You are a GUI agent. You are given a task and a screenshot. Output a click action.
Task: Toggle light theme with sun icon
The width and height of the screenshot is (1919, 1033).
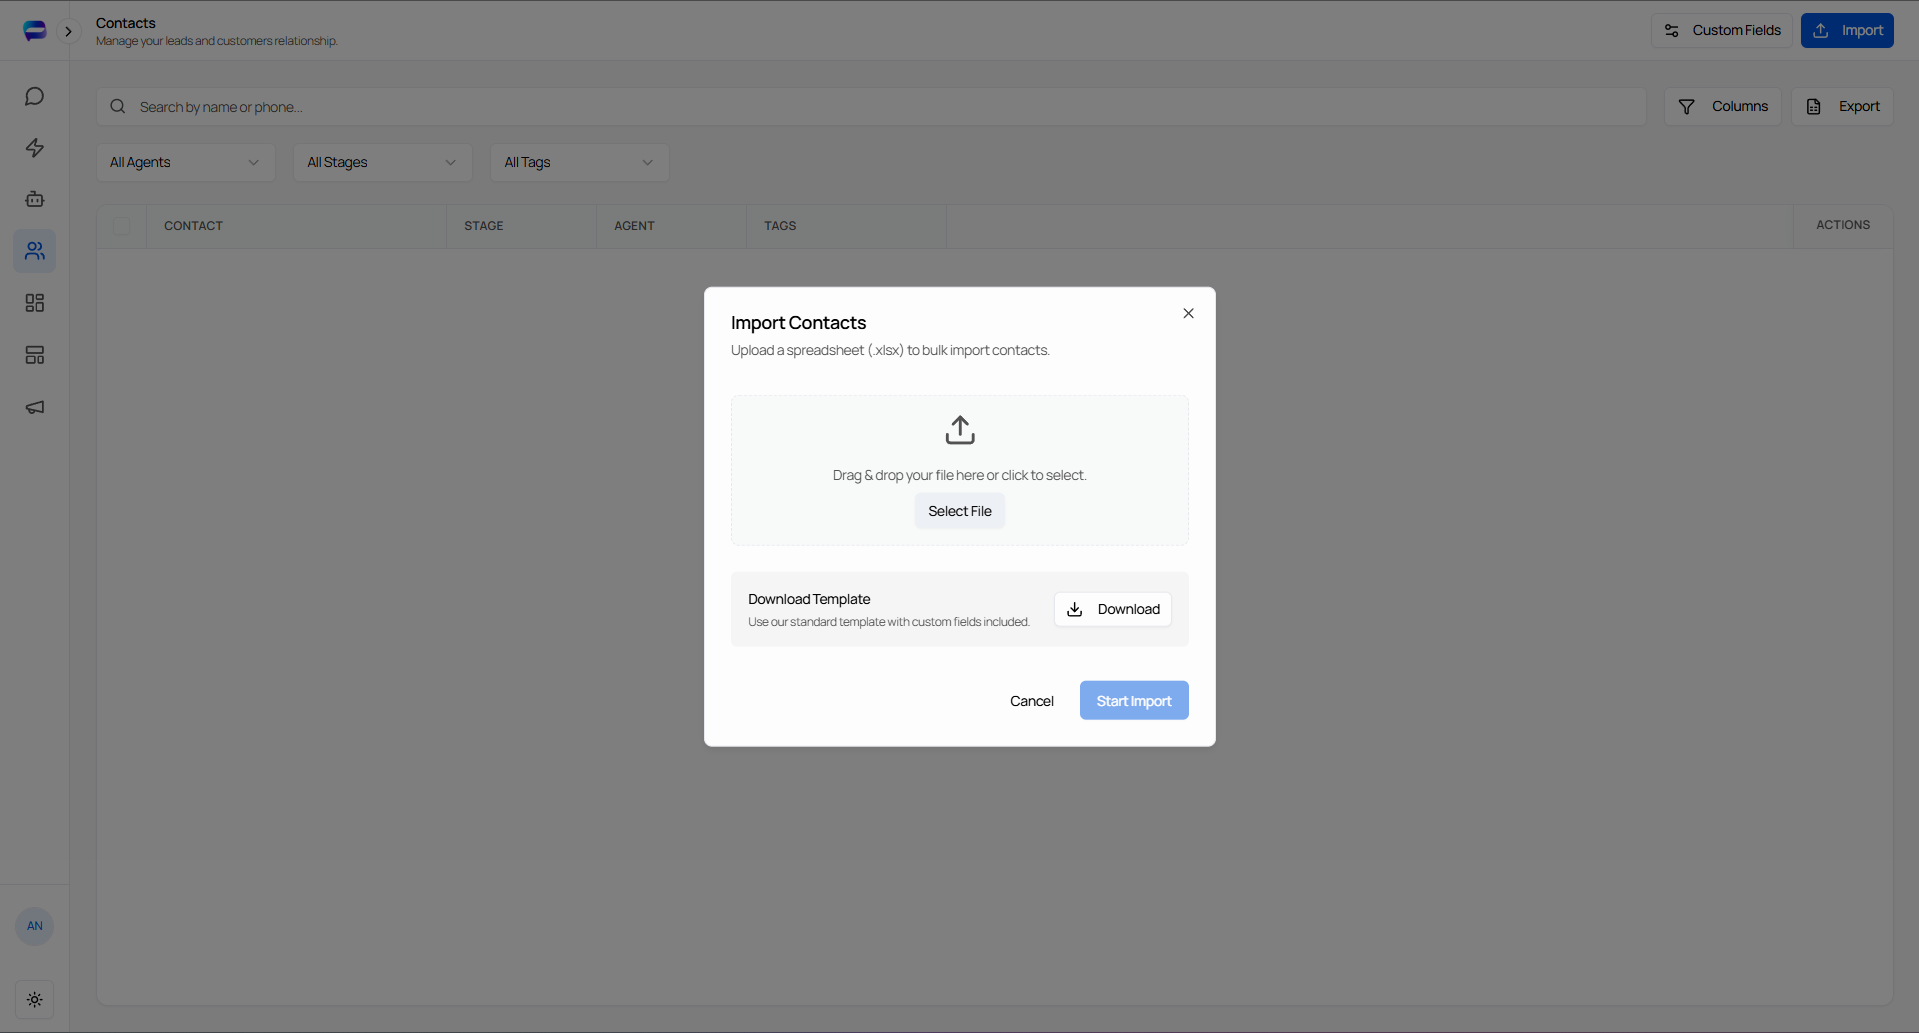click(x=34, y=999)
